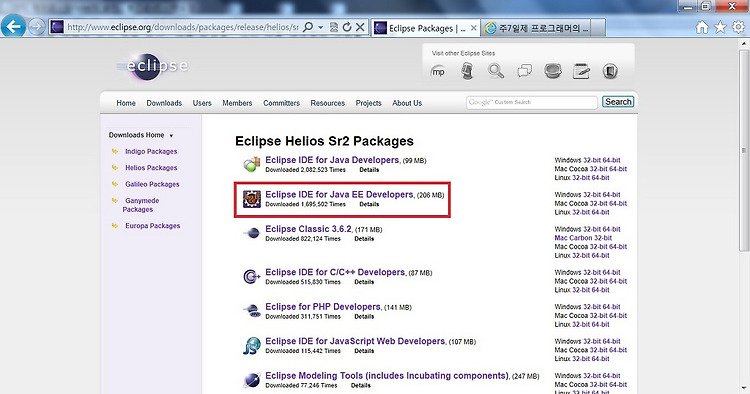Click the Eclipse Classic package icon
Image resolution: width=750 pixels, height=394 pixels.
pos(252,233)
